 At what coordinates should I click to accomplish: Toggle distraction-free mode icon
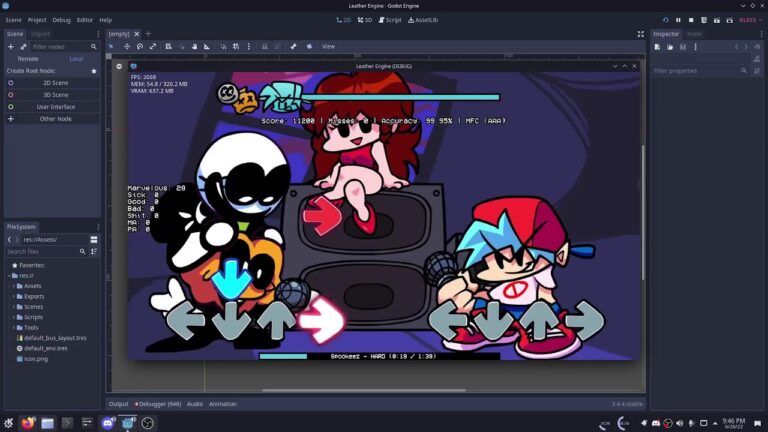tap(641, 34)
